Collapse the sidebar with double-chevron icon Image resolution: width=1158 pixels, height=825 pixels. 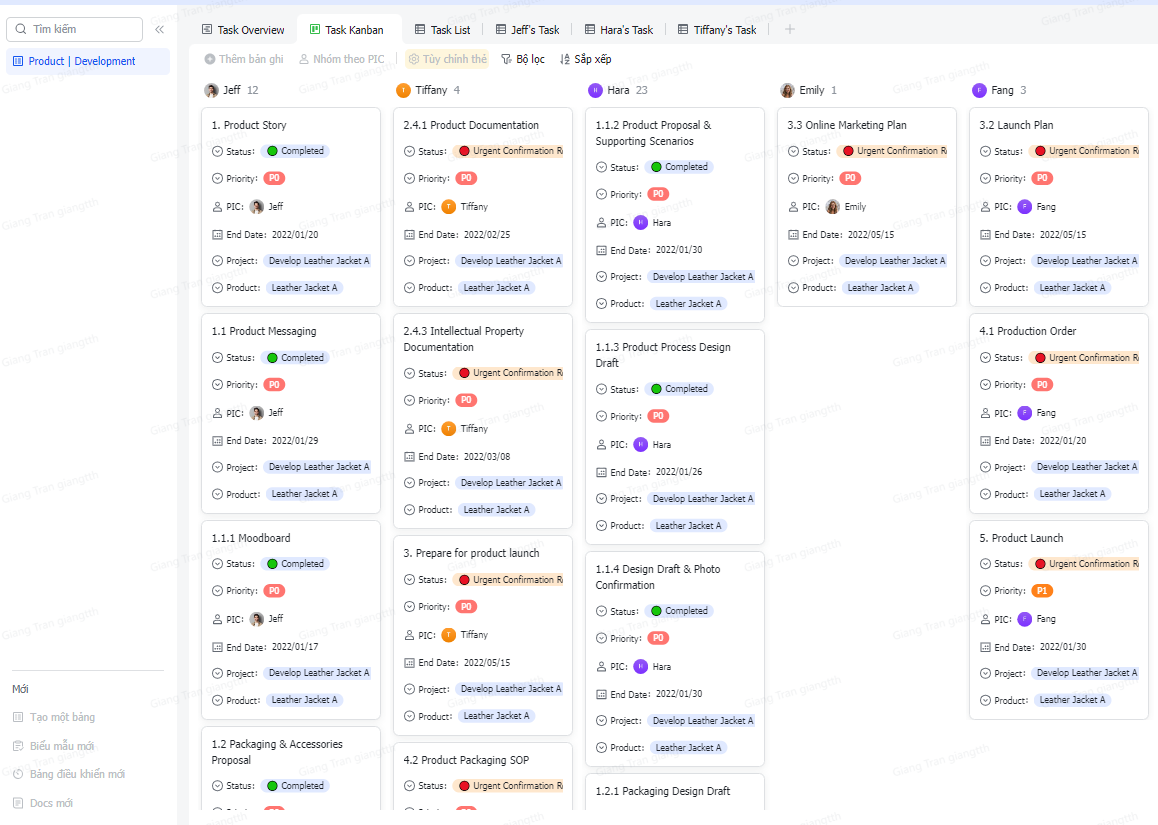160,30
